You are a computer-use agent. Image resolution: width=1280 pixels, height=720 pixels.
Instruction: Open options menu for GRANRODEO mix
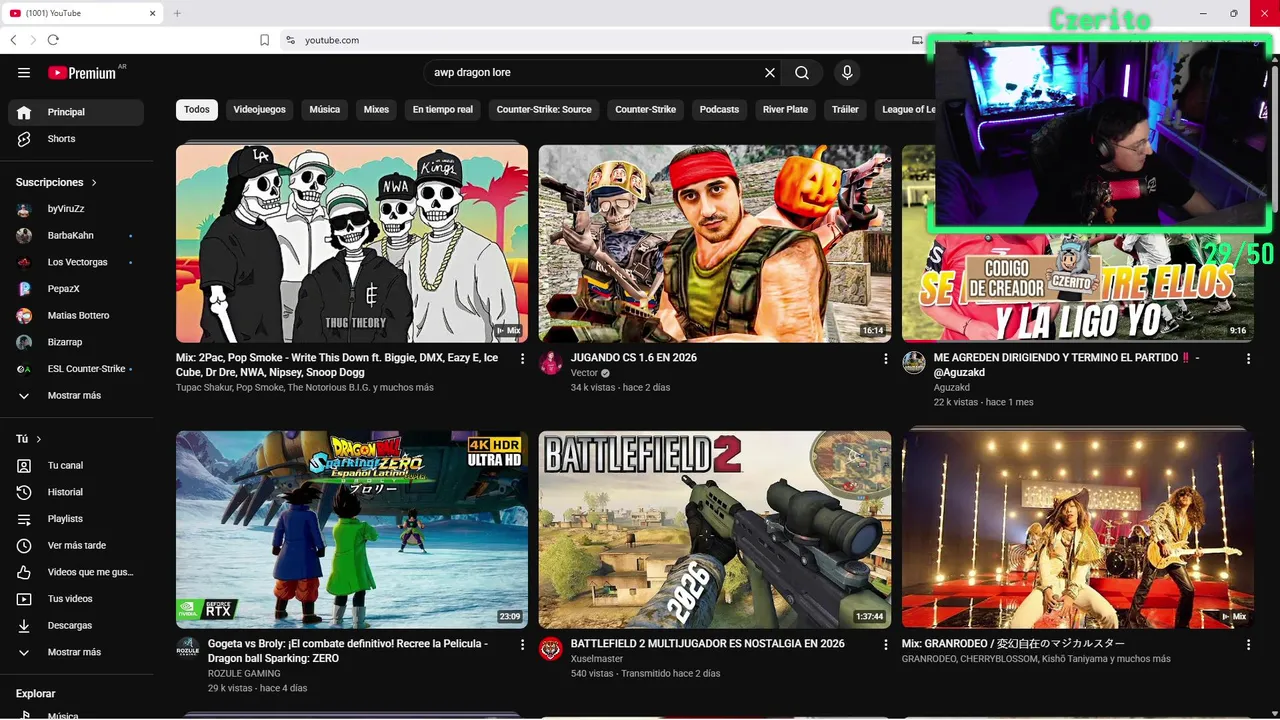click(1248, 645)
